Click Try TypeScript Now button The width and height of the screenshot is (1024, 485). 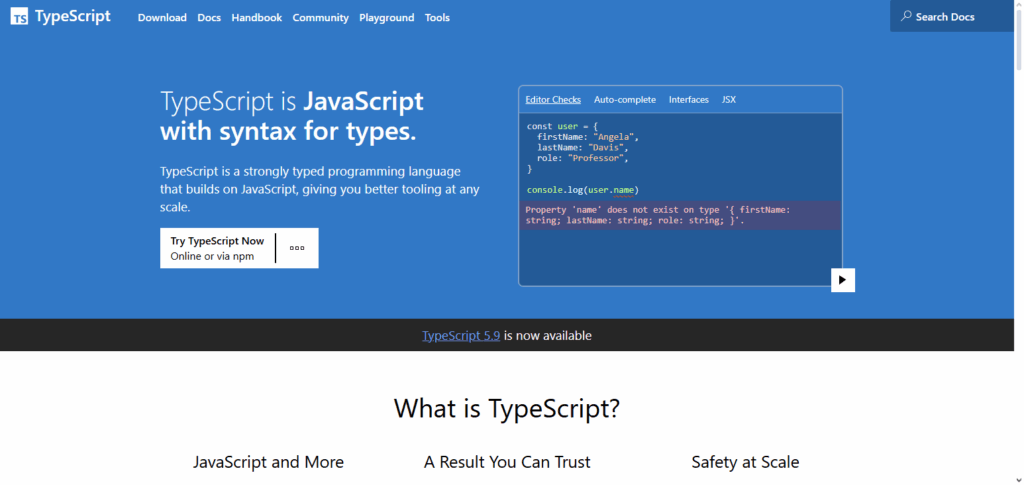click(217, 248)
